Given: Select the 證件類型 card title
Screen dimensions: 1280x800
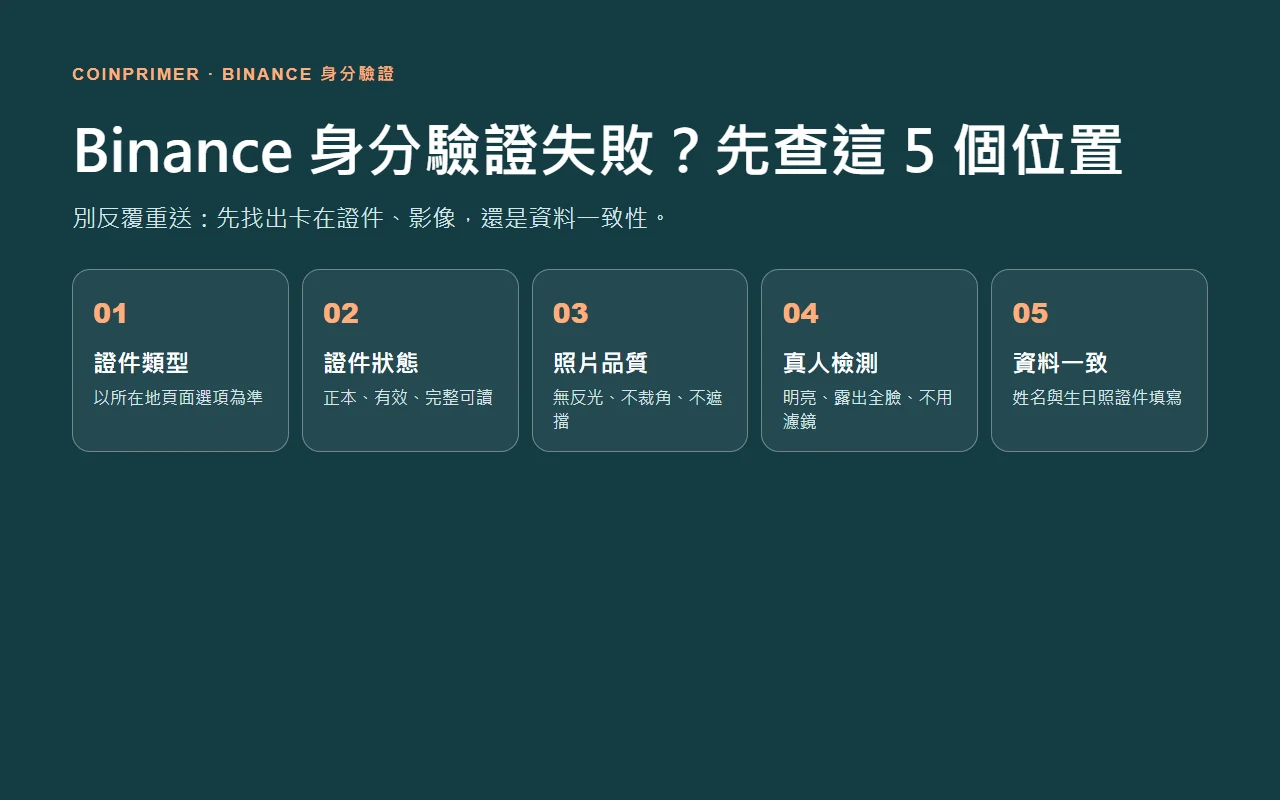Looking at the screenshot, I should pos(141,363).
